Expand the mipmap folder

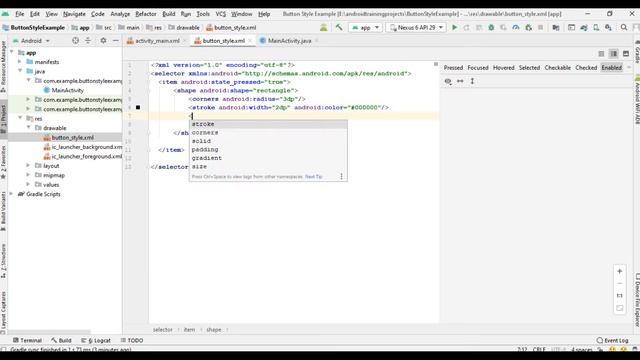pyautogui.click(x=28, y=175)
